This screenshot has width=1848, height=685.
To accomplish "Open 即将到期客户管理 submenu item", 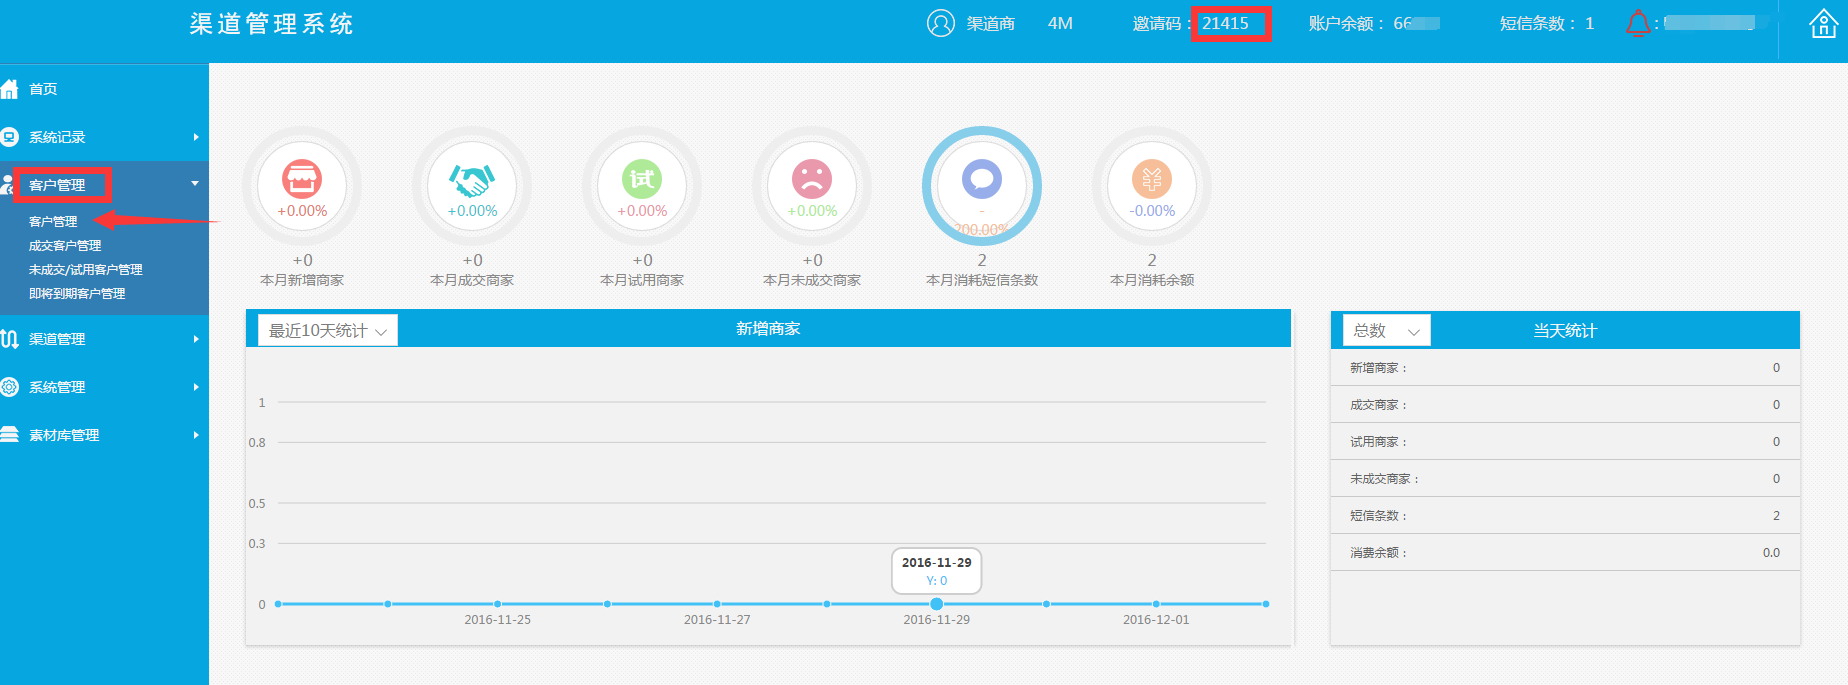I will [x=77, y=294].
